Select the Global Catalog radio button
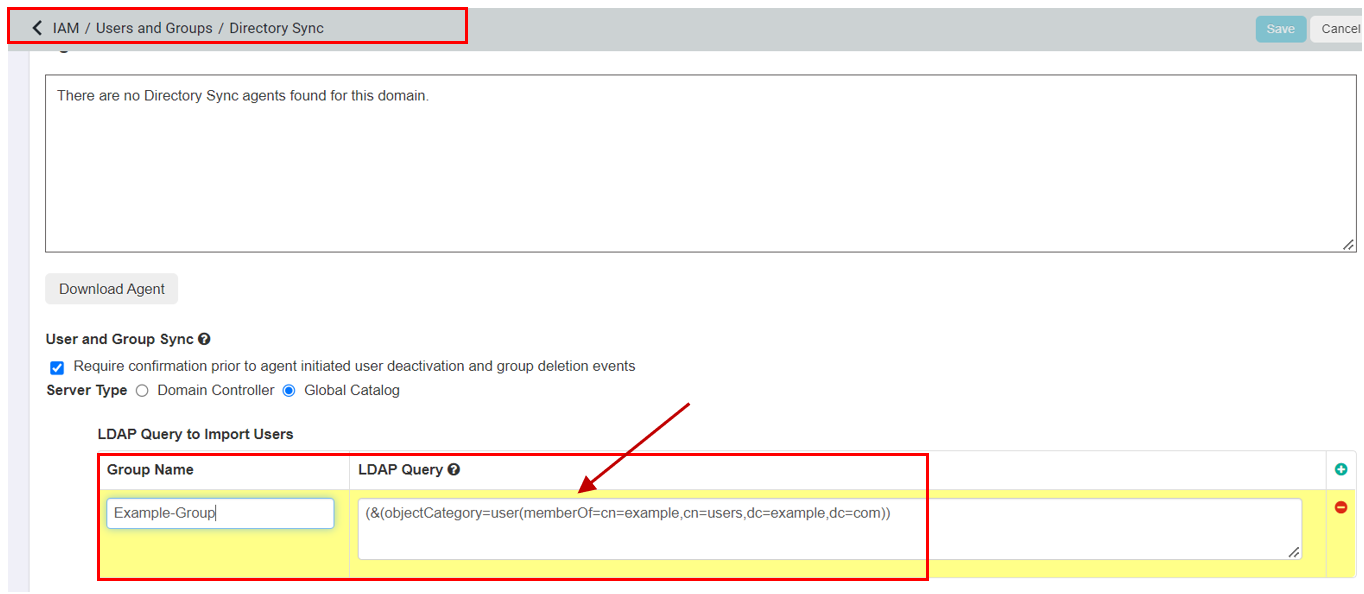Screen dimensions: 1364x594 pos(289,391)
